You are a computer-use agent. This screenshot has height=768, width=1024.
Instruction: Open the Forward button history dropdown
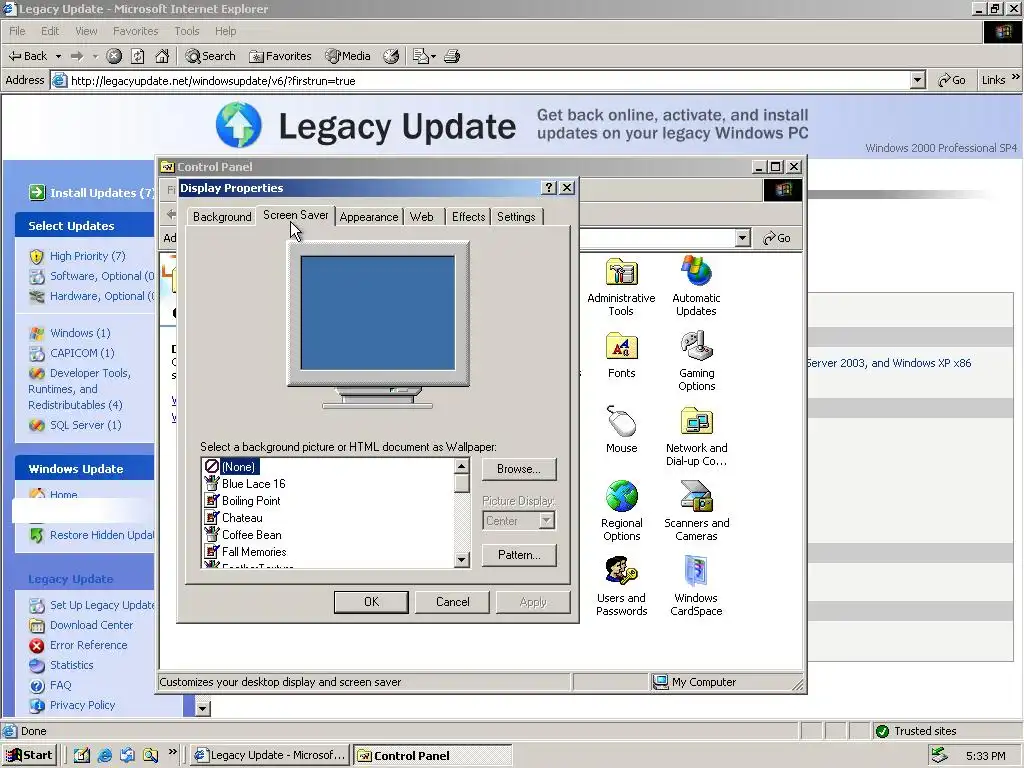pyautogui.click(x=95, y=56)
